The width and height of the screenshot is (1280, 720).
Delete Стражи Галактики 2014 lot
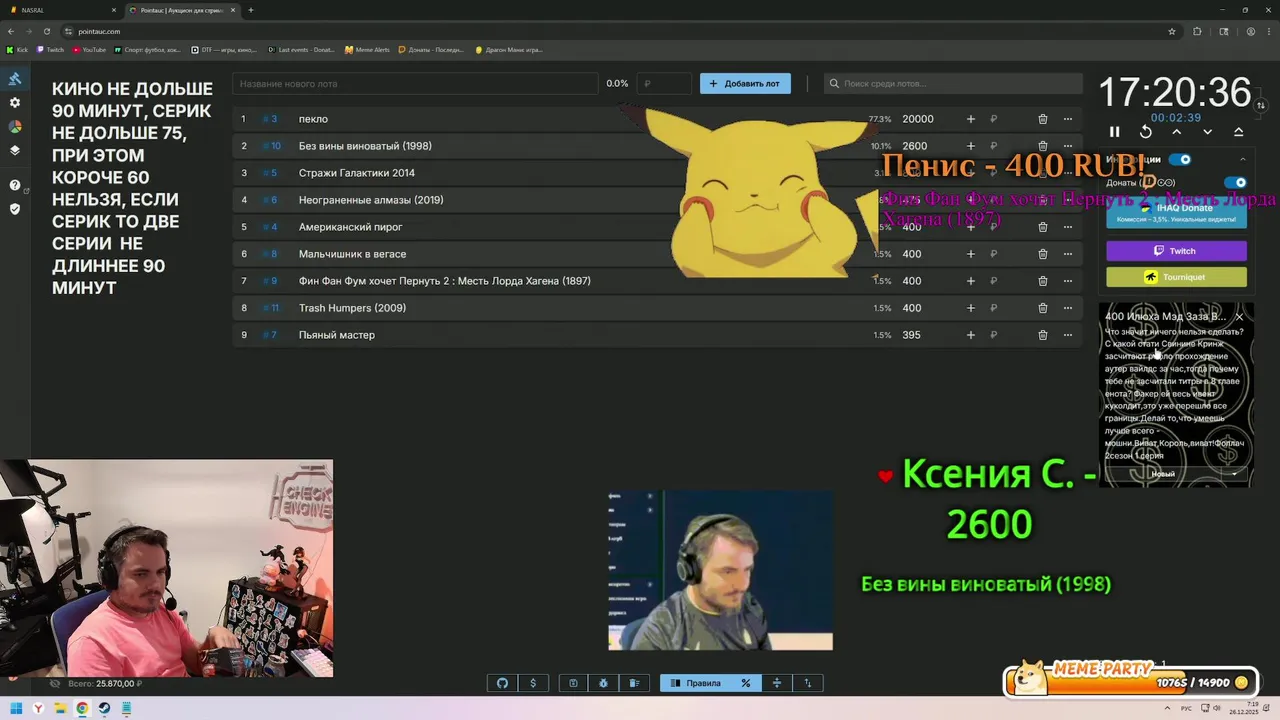coord(1043,173)
